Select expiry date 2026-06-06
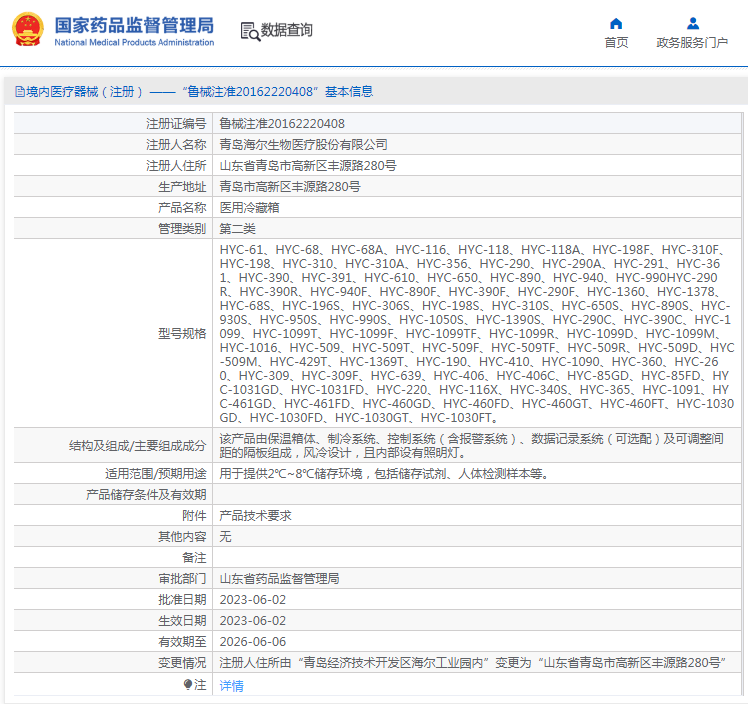This screenshot has width=748, height=704. pyautogui.click(x=253, y=642)
